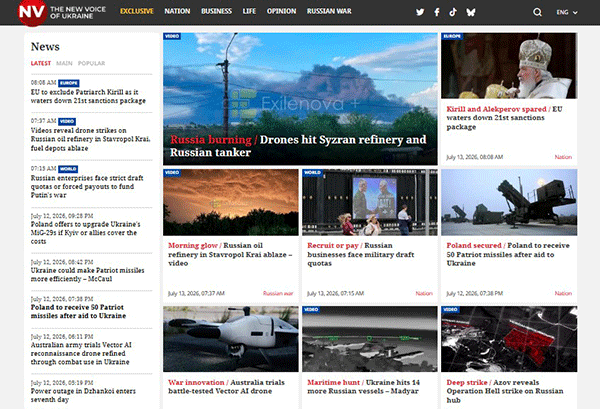
Task: Open 'Russian enterprises face strict draft quotas' item
Action: tap(87, 187)
